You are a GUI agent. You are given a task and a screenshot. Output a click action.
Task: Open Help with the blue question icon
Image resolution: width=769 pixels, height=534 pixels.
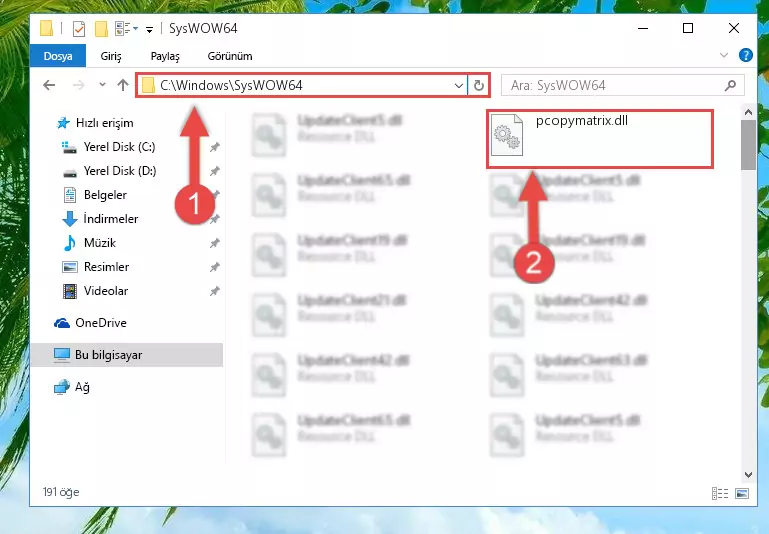(x=745, y=55)
